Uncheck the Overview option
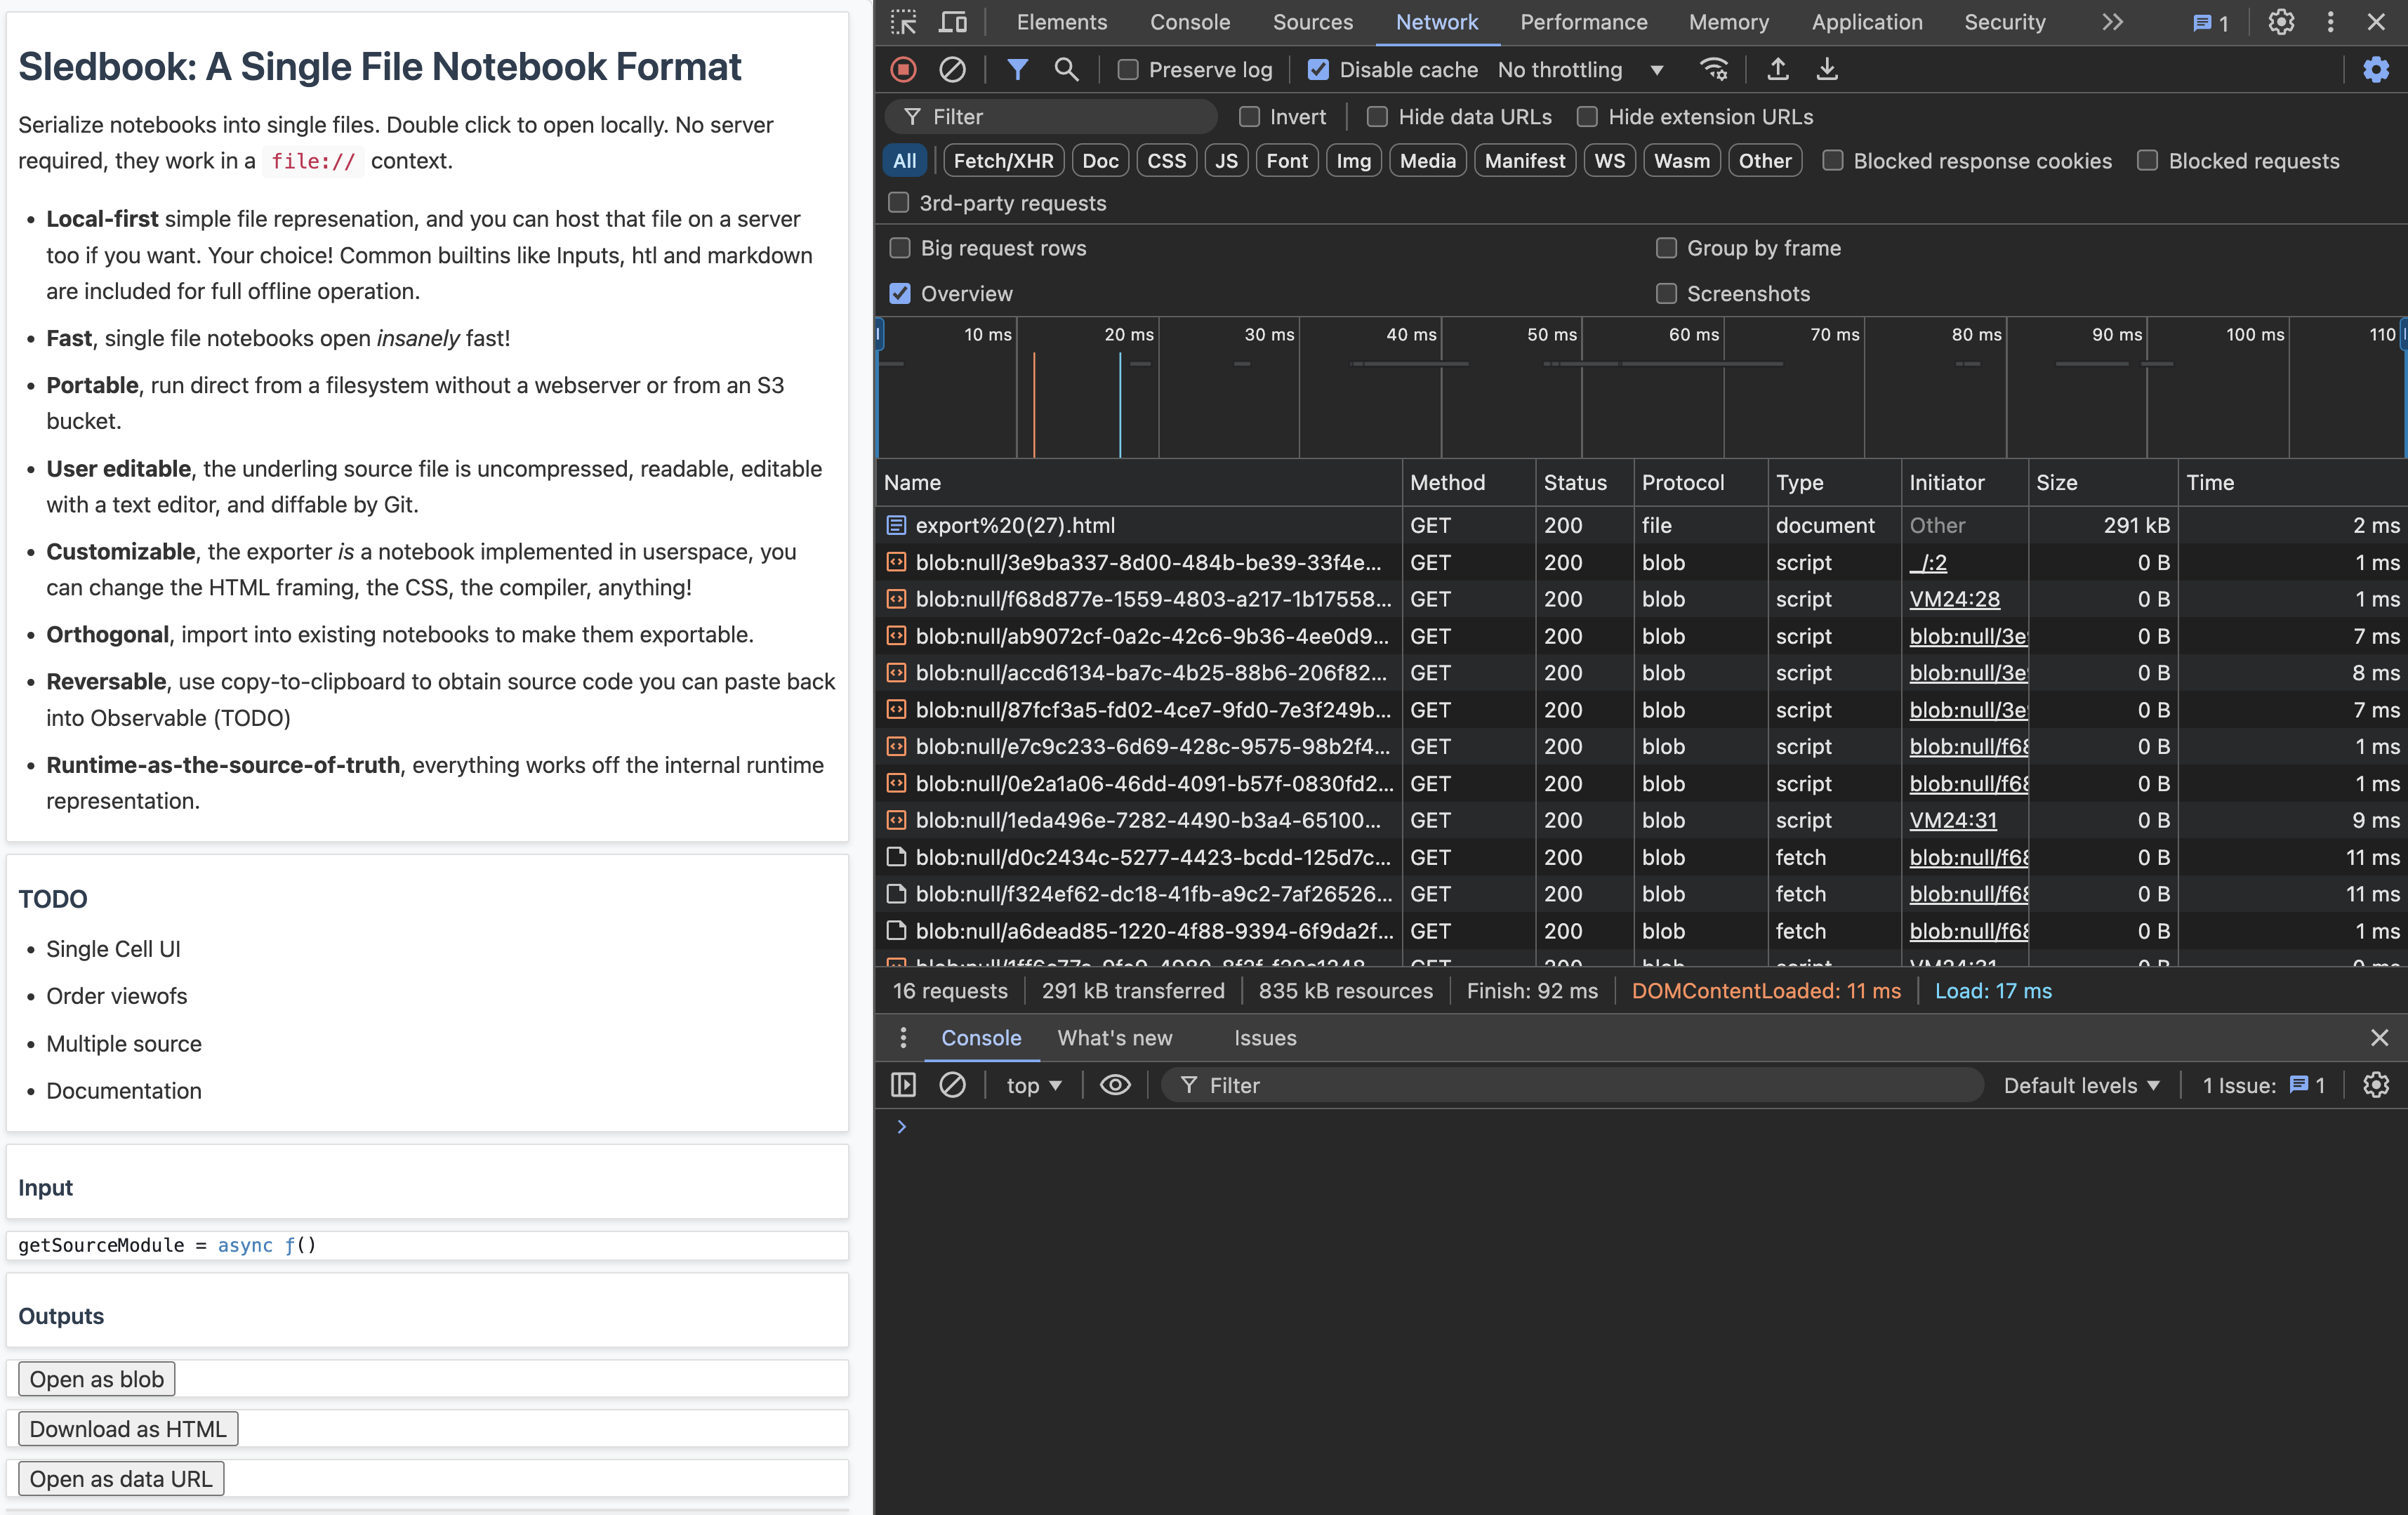This screenshot has height=1515, width=2408. [900, 293]
